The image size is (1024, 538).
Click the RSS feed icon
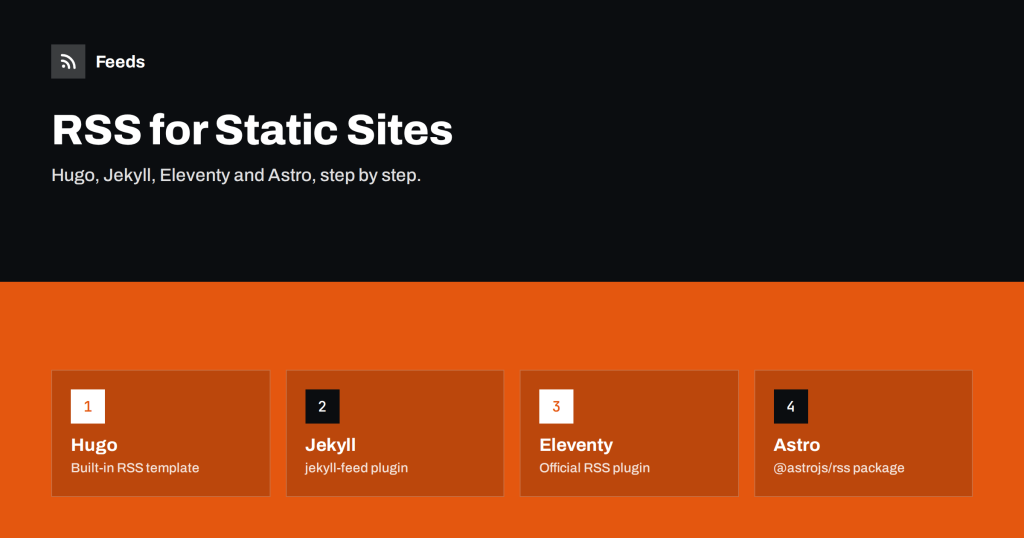[x=68, y=61]
